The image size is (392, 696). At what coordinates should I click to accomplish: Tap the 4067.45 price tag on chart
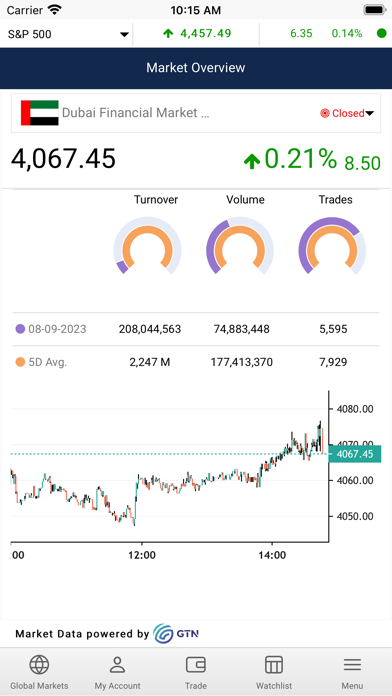(x=355, y=454)
